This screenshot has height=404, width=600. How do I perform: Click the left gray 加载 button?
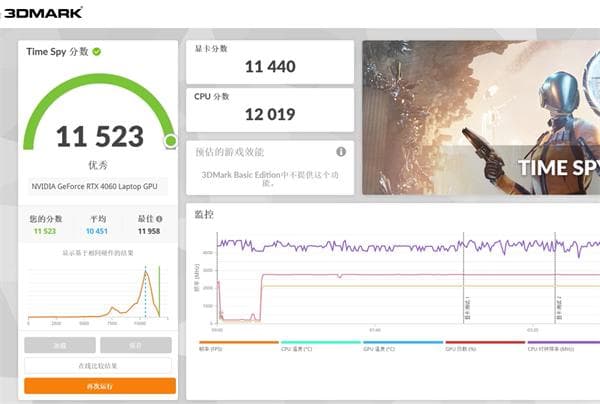point(60,345)
